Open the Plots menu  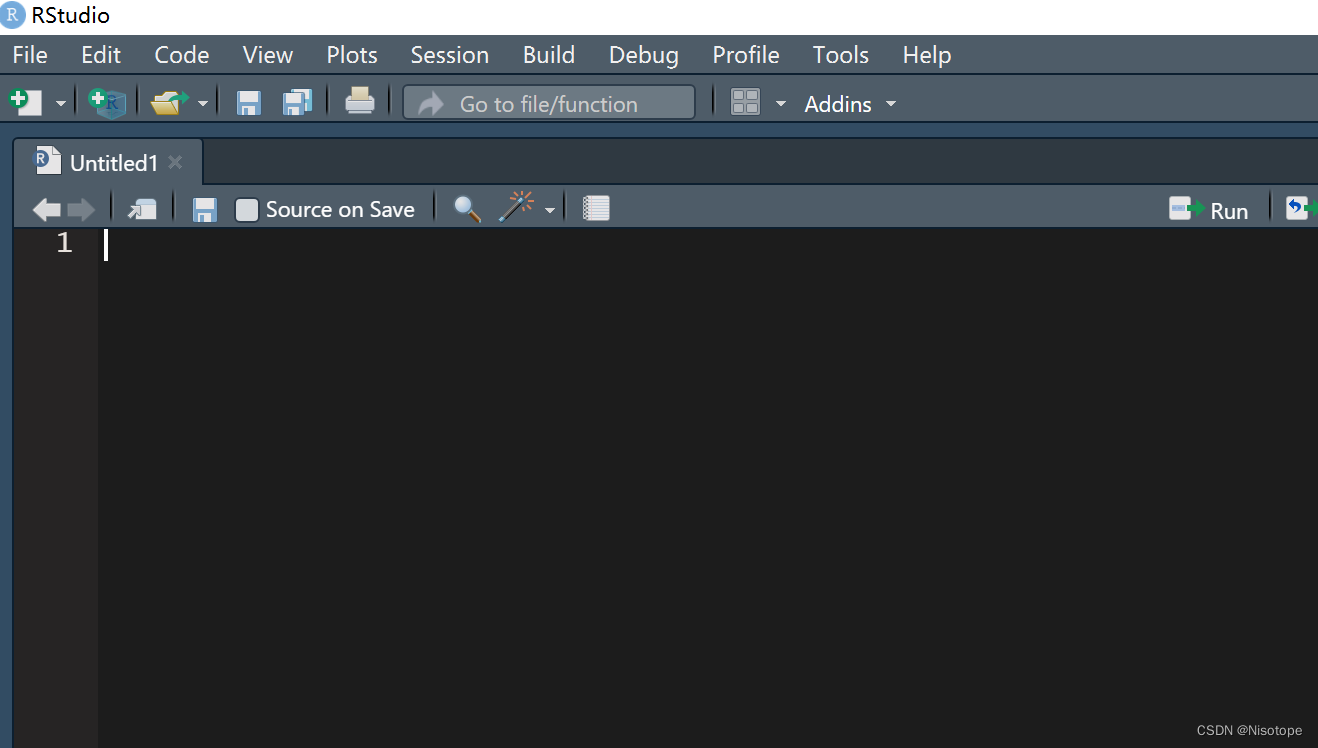tap(352, 55)
